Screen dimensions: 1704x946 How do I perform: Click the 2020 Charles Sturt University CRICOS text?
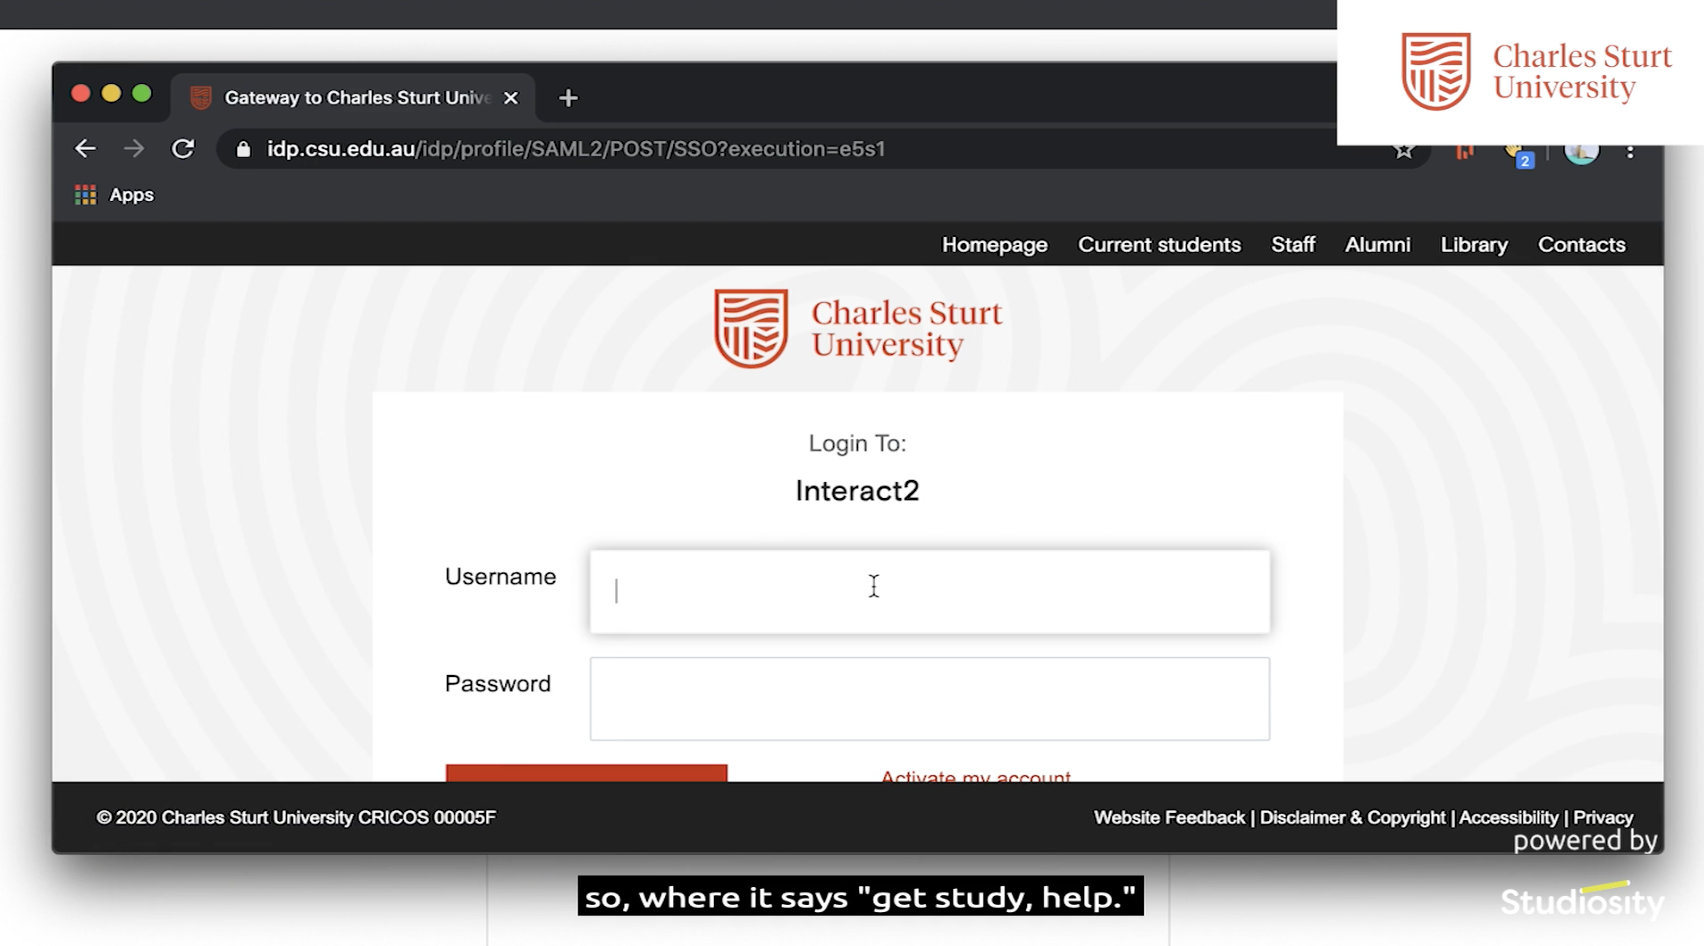tap(296, 818)
